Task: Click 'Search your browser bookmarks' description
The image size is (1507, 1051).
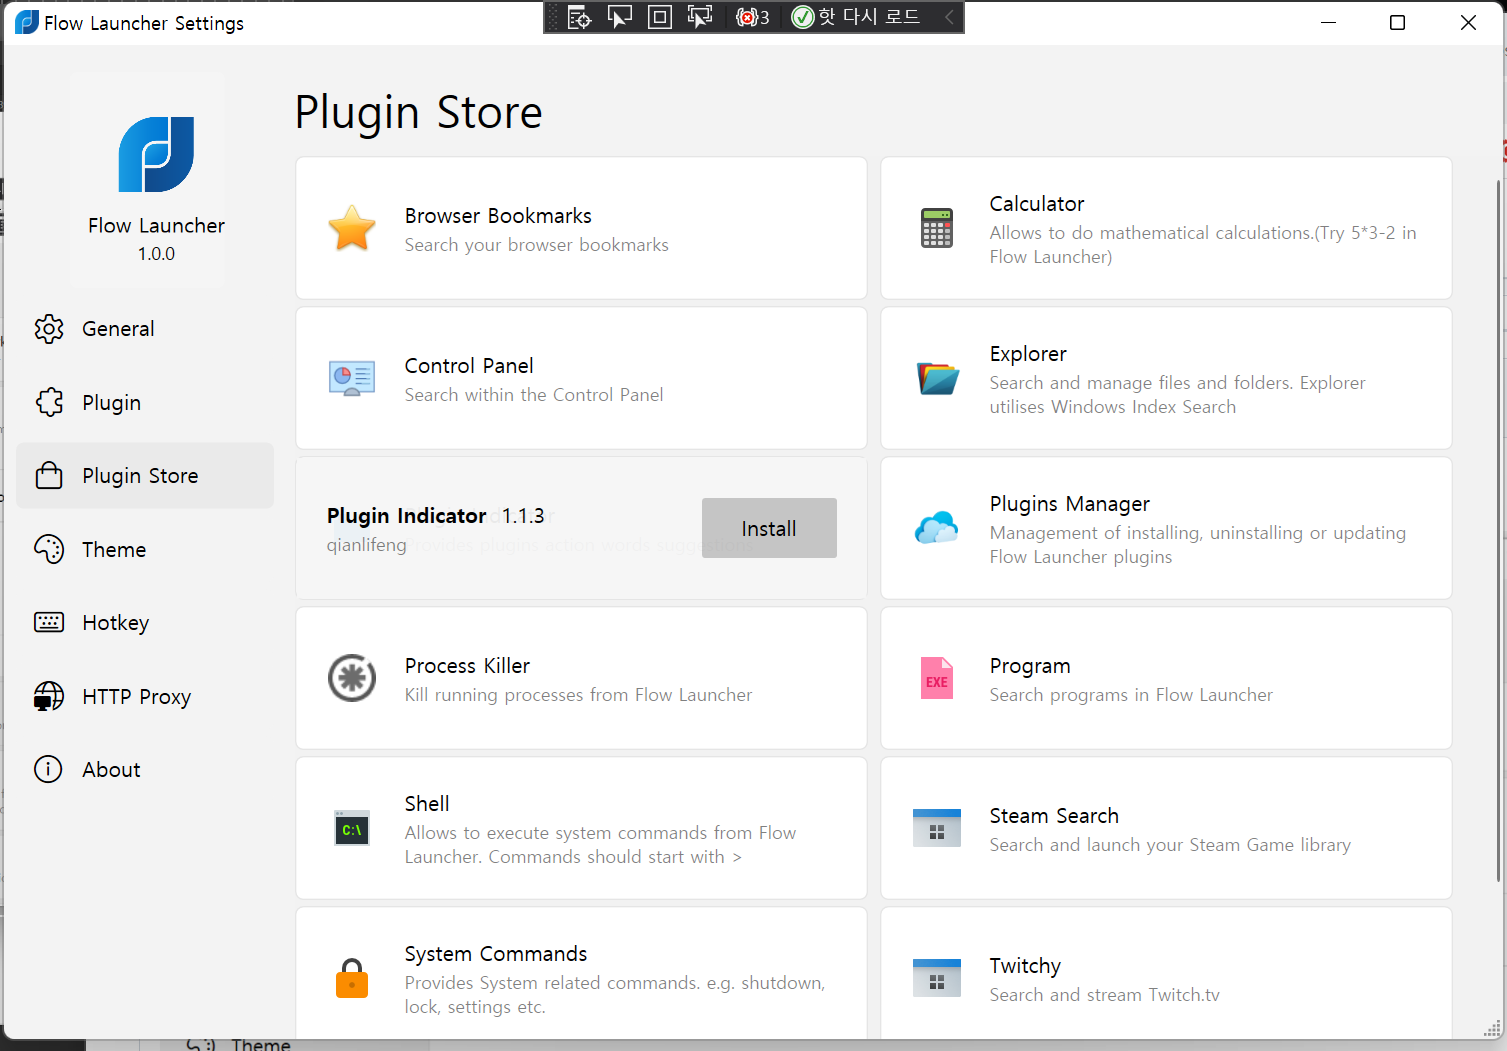Action: pos(537,245)
